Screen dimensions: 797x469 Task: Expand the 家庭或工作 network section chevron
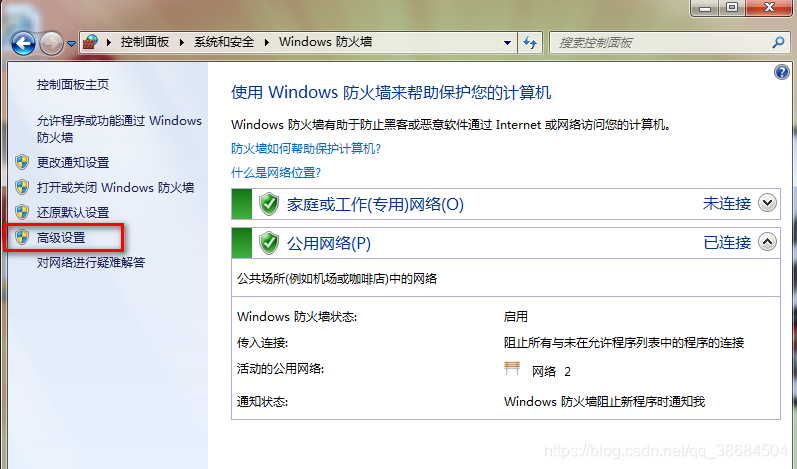click(768, 203)
